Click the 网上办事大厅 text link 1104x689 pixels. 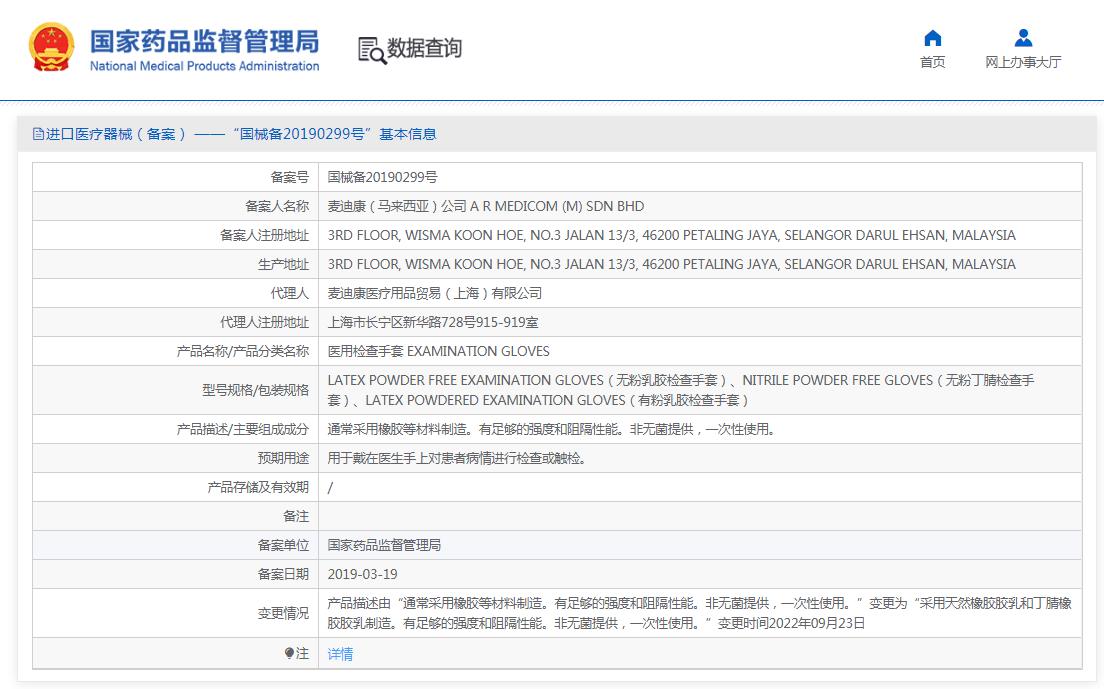click(x=1023, y=62)
